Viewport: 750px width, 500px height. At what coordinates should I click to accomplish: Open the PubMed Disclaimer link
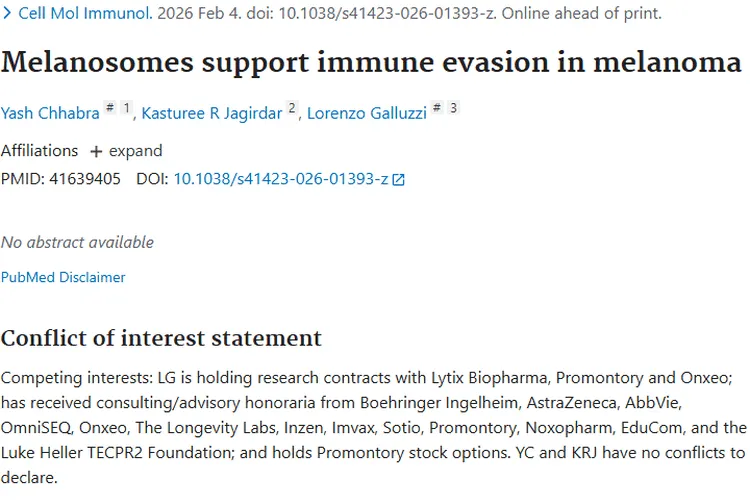[63, 277]
